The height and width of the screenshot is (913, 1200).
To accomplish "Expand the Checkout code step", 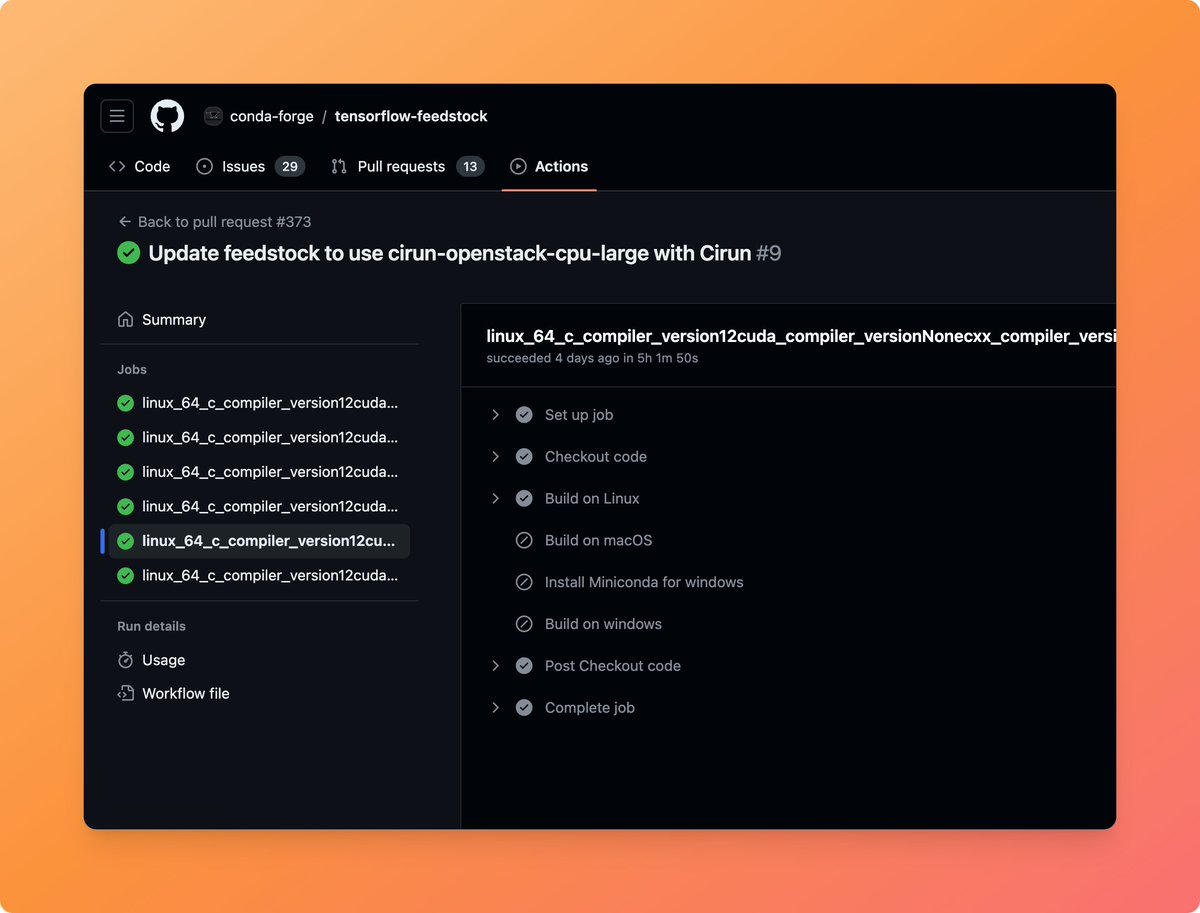I will pos(495,456).
